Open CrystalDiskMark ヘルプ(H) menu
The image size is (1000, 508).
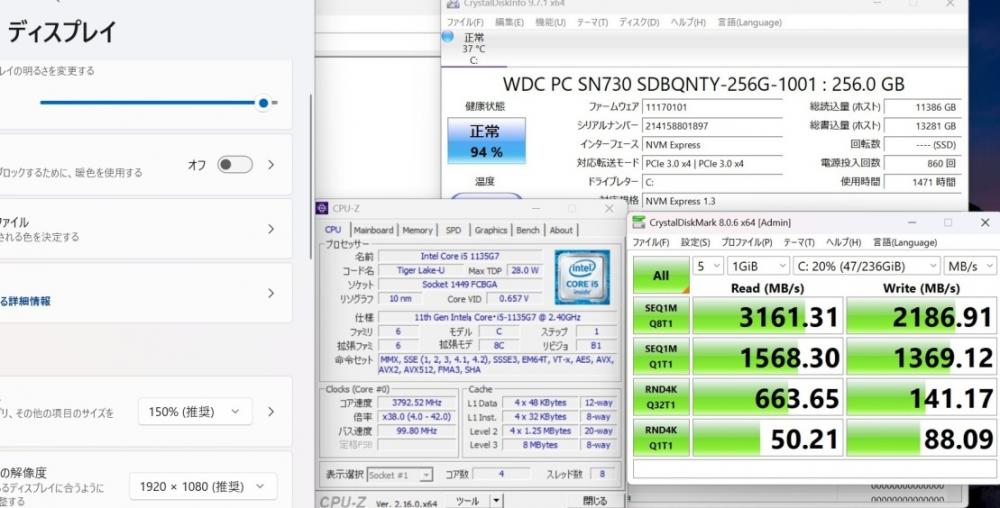click(843, 243)
